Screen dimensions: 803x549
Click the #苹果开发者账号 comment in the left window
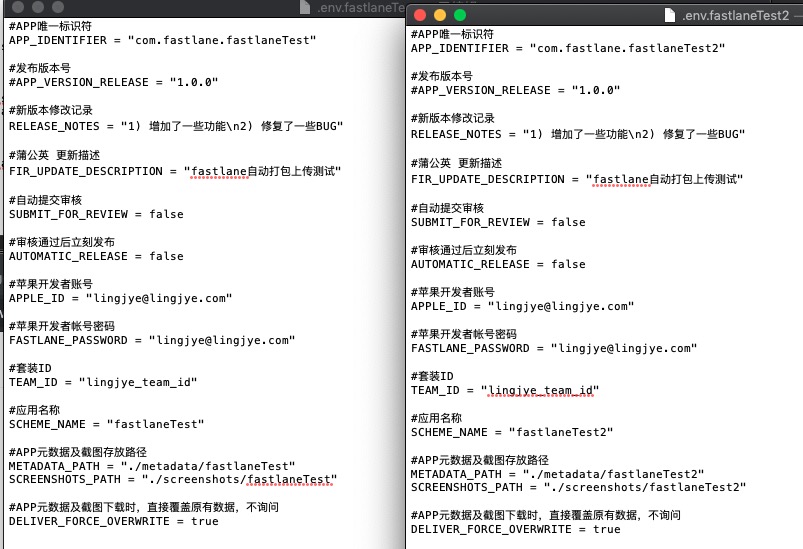tap(51, 284)
